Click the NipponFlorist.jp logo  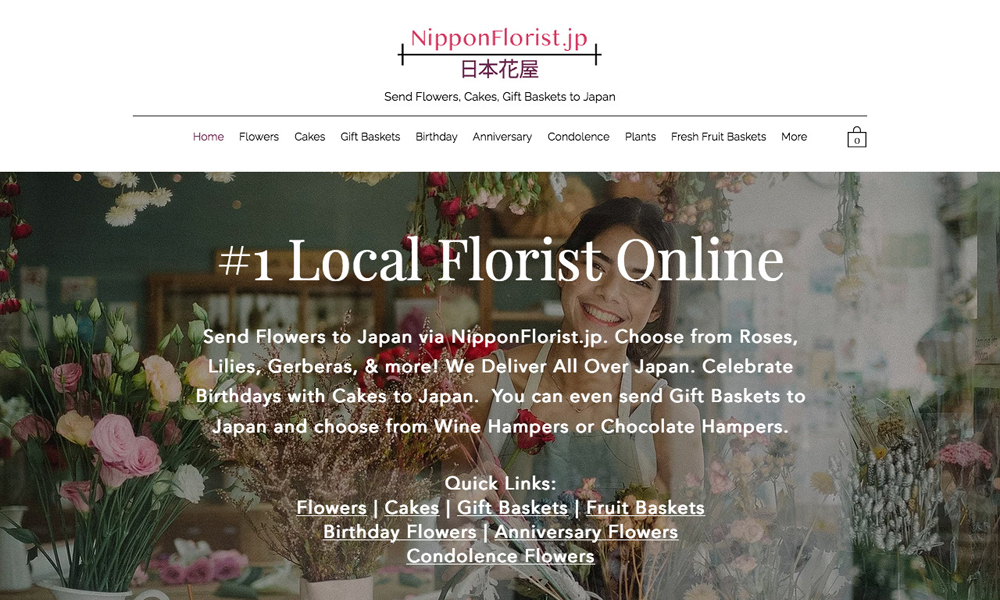(x=499, y=54)
